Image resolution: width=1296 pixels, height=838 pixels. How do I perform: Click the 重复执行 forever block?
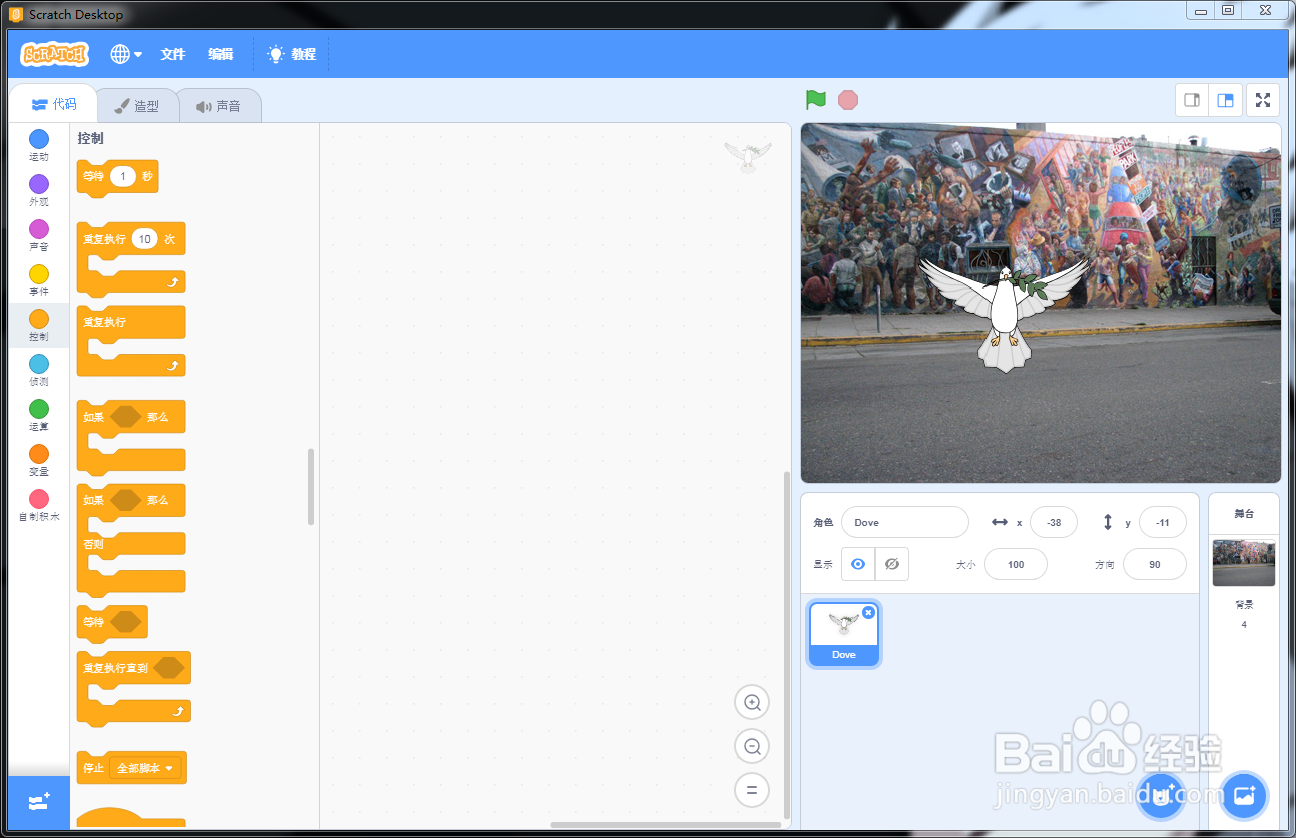pos(130,341)
